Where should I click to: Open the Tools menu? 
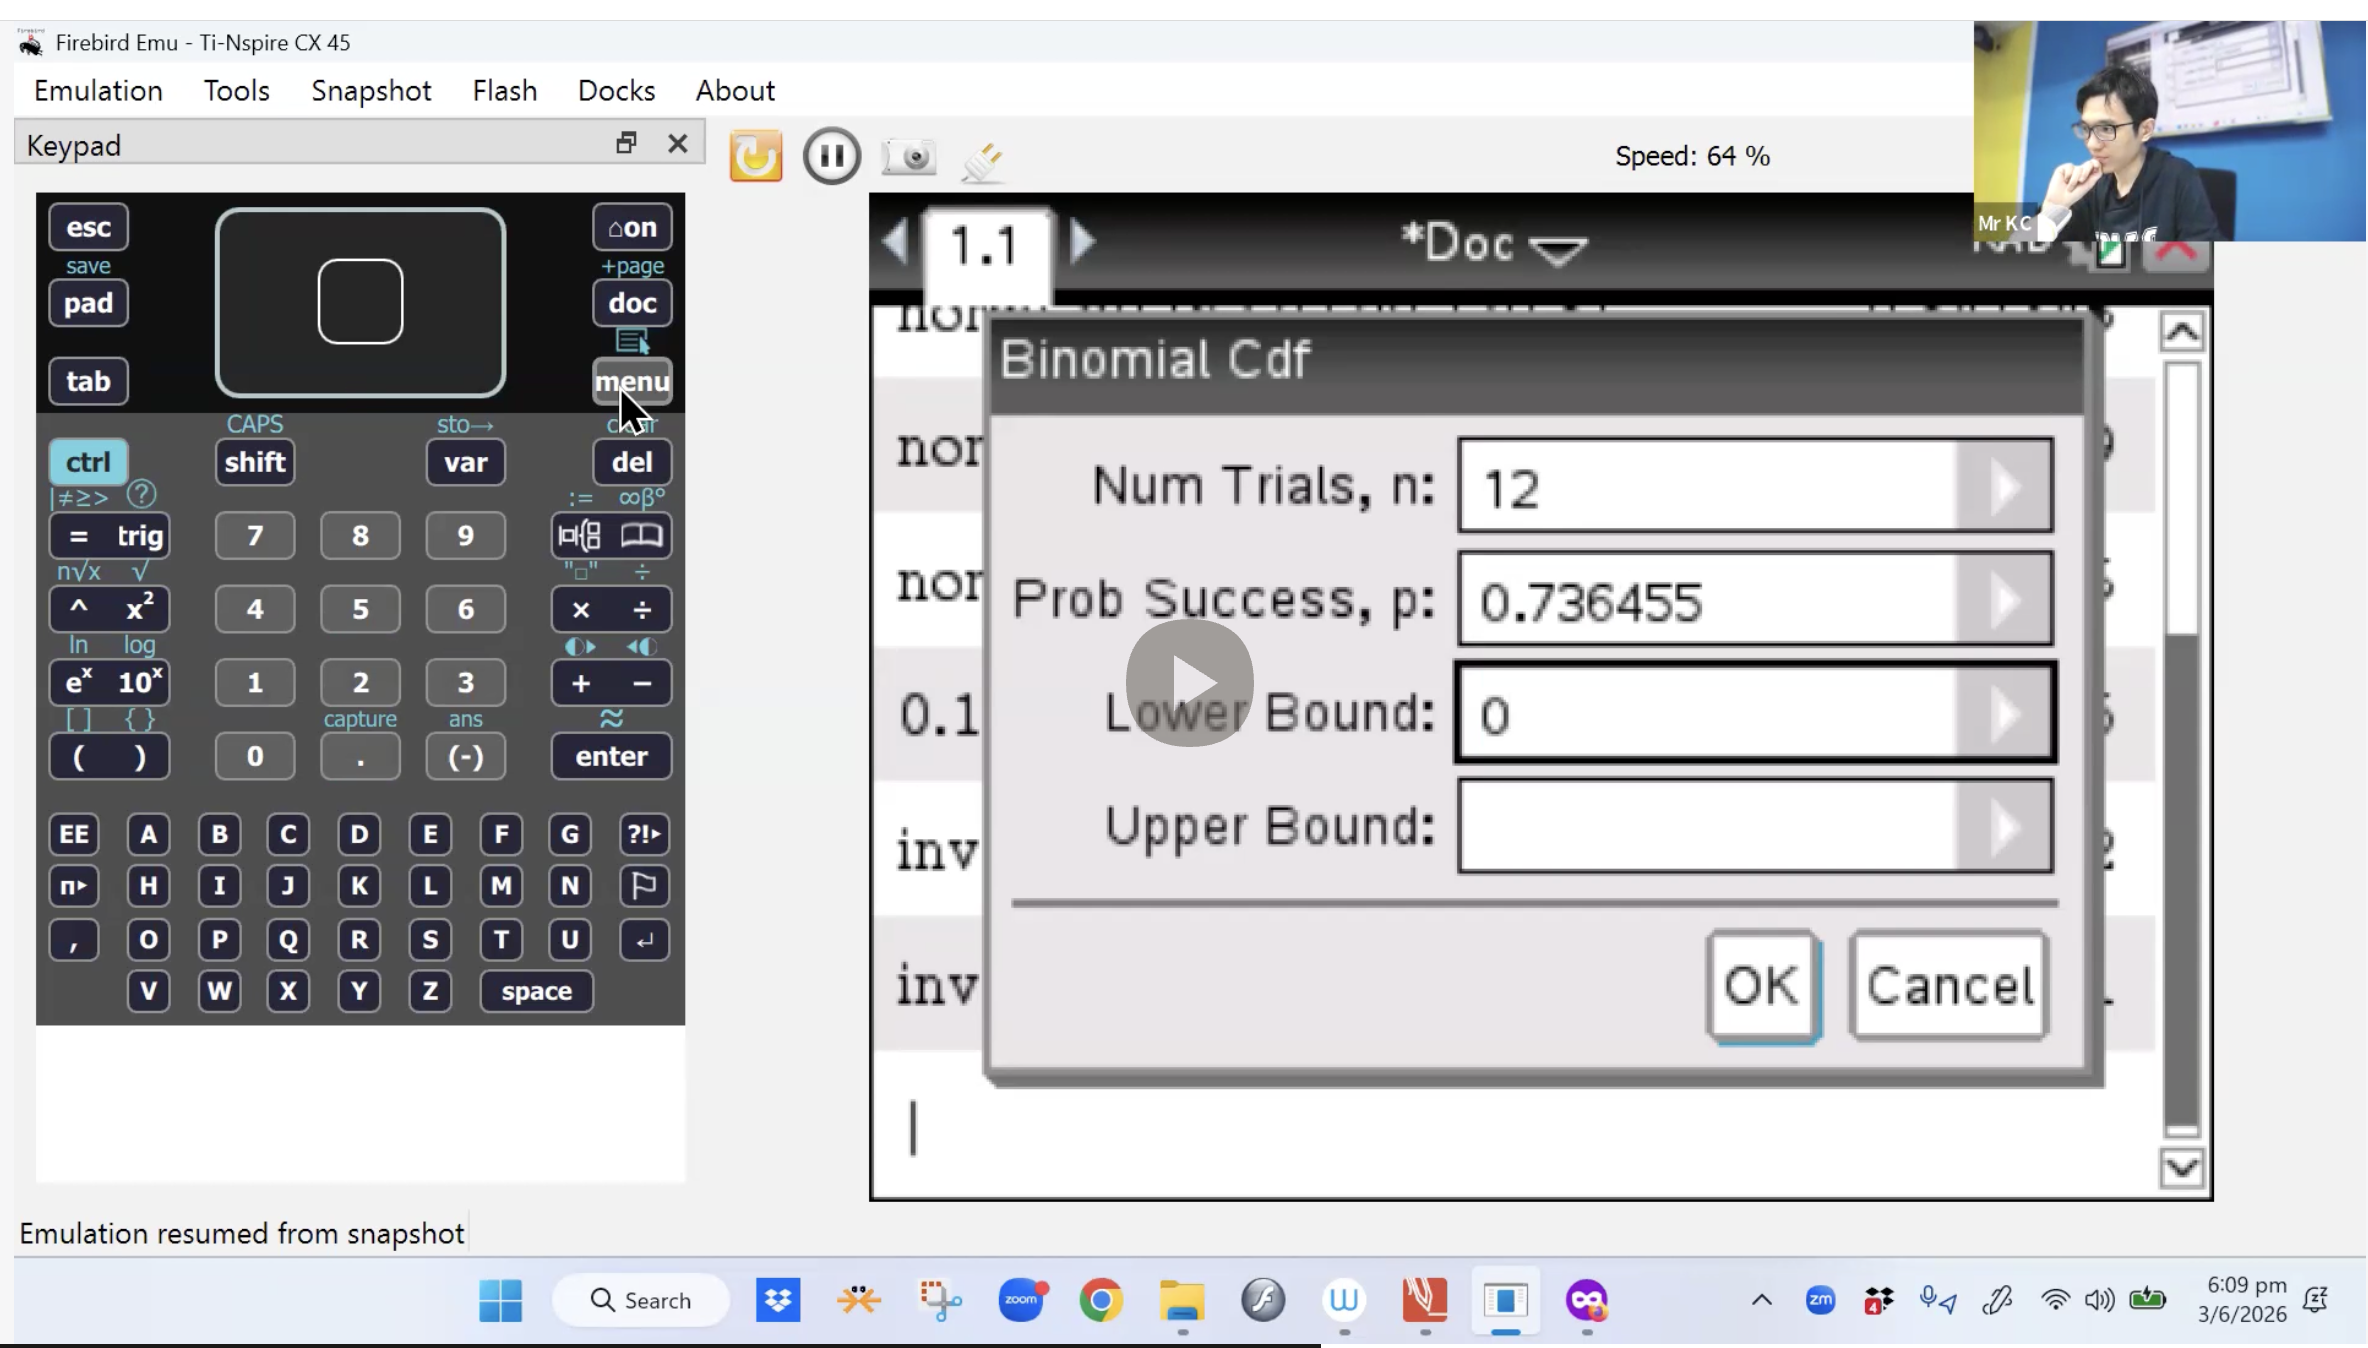click(237, 91)
